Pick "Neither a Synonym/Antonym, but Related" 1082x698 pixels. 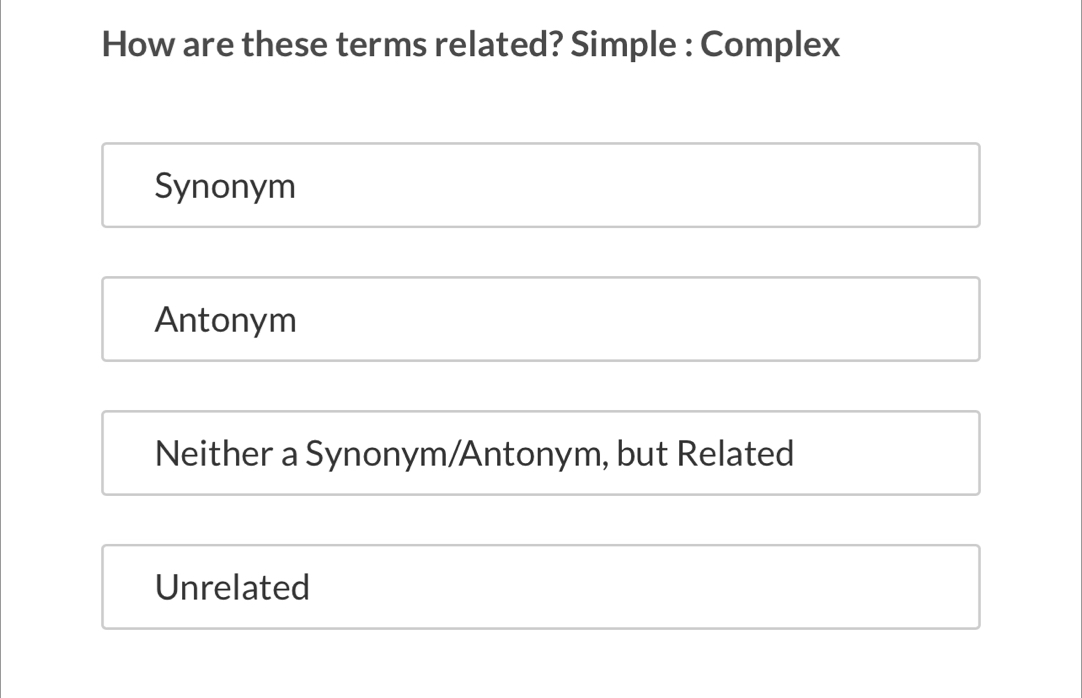pyautogui.click(x=540, y=454)
